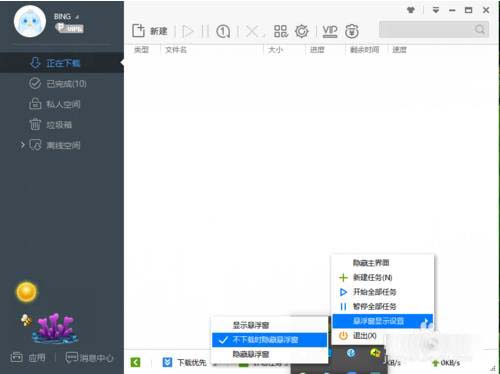The image size is (500, 374).
Task: Open the app grid icon in toolbar
Action: 281,31
